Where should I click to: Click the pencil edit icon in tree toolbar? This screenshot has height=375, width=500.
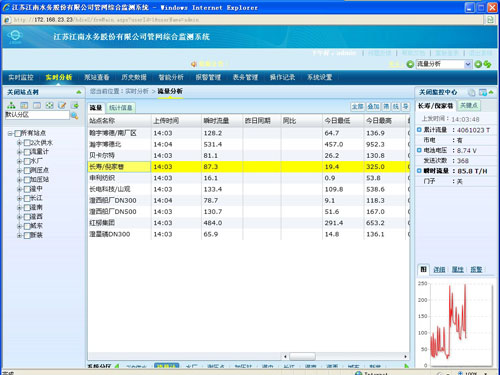pyautogui.click(x=62, y=105)
